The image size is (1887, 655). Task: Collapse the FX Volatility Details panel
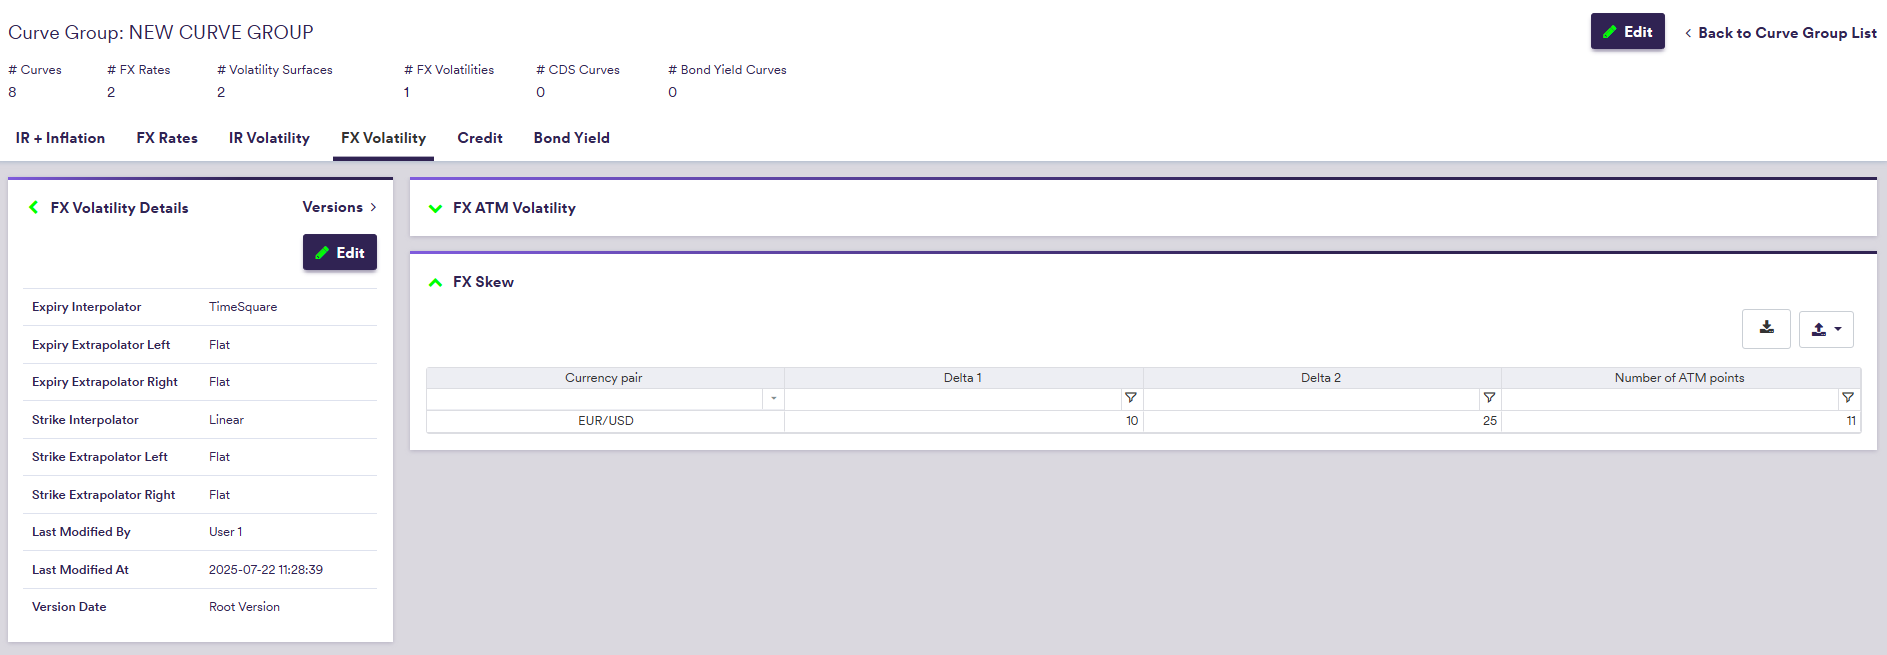tap(34, 208)
